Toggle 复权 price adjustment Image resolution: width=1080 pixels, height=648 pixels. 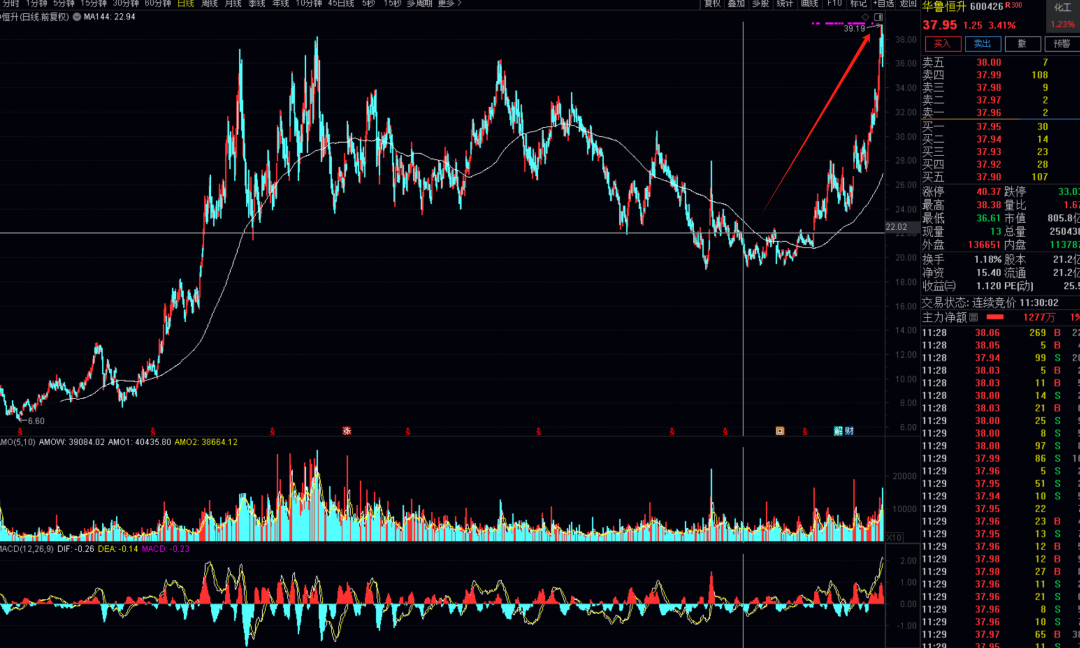(x=712, y=3)
